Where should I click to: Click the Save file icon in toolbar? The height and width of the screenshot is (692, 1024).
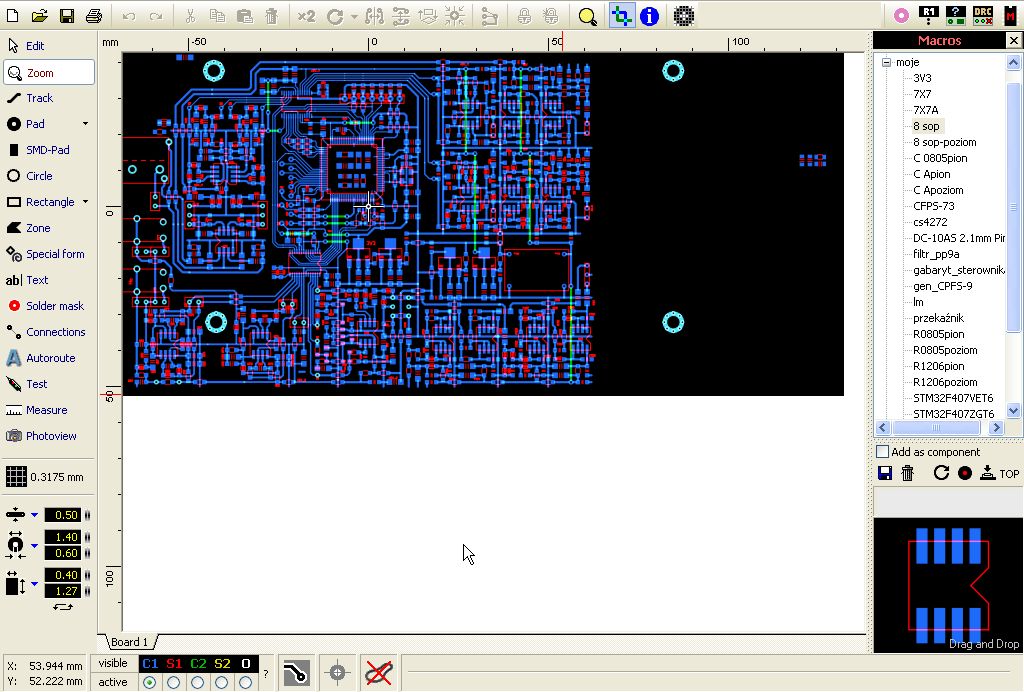click(x=67, y=16)
